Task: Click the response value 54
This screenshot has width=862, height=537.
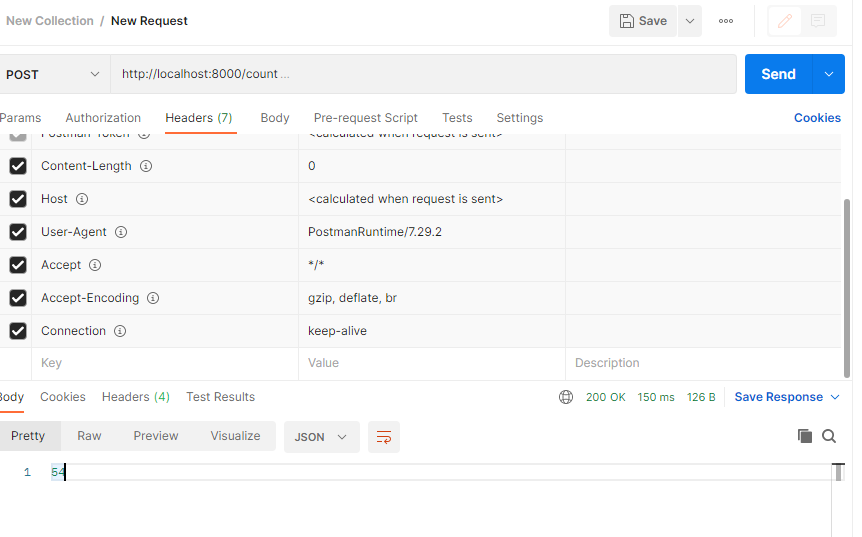Action: pos(58,472)
